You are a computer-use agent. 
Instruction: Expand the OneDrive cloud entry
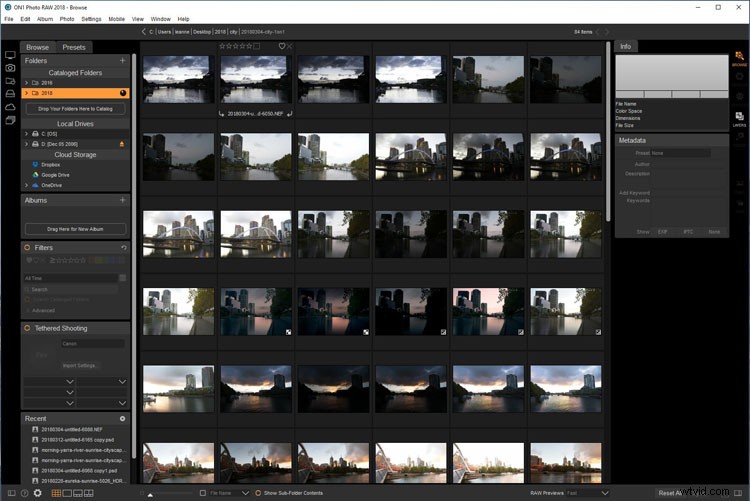(x=26, y=185)
